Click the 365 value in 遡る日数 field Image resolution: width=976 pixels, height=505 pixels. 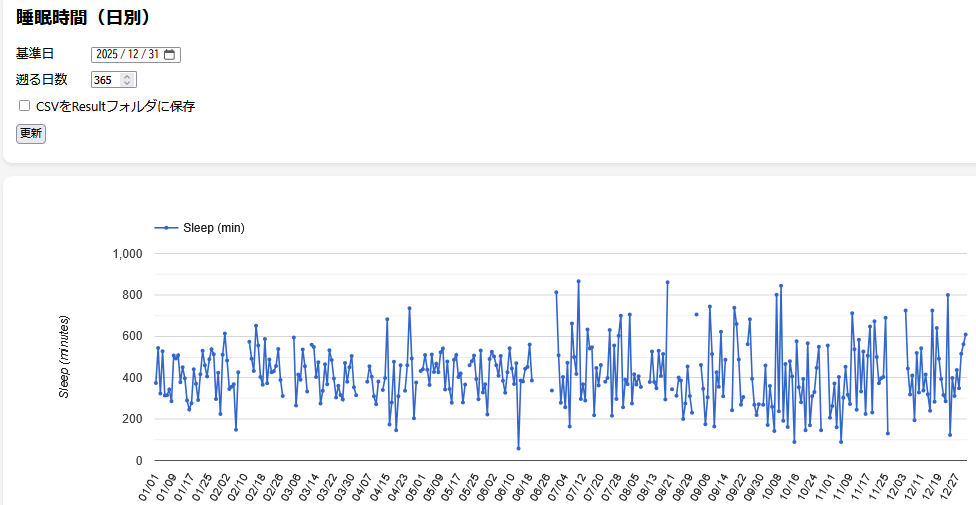pos(103,80)
